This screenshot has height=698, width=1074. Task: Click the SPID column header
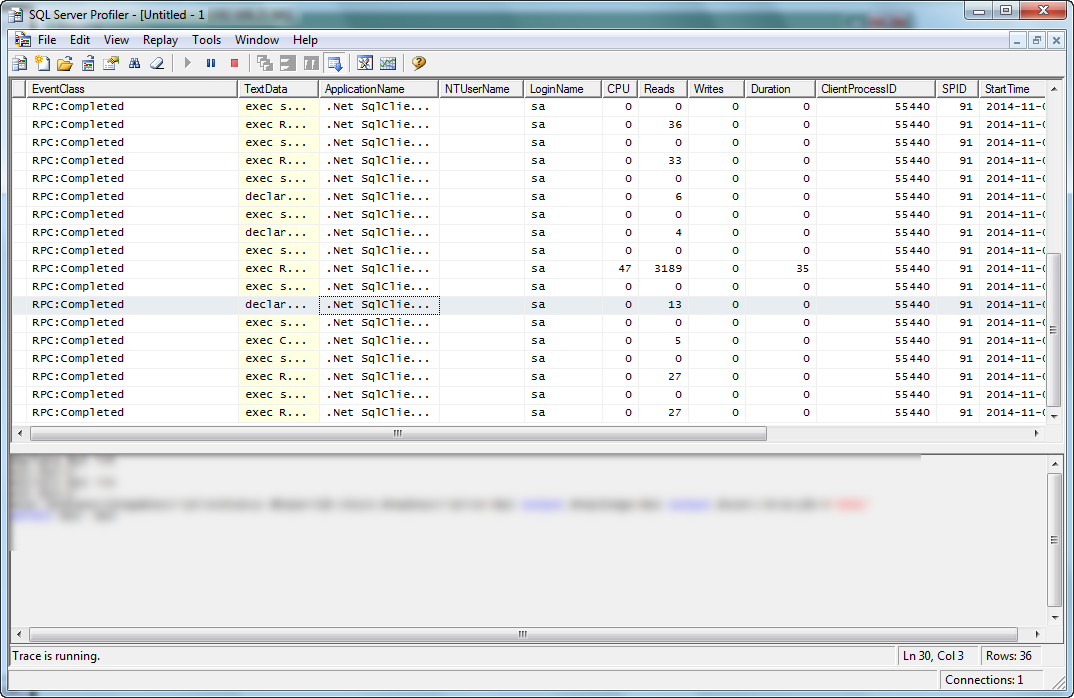(957, 89)
